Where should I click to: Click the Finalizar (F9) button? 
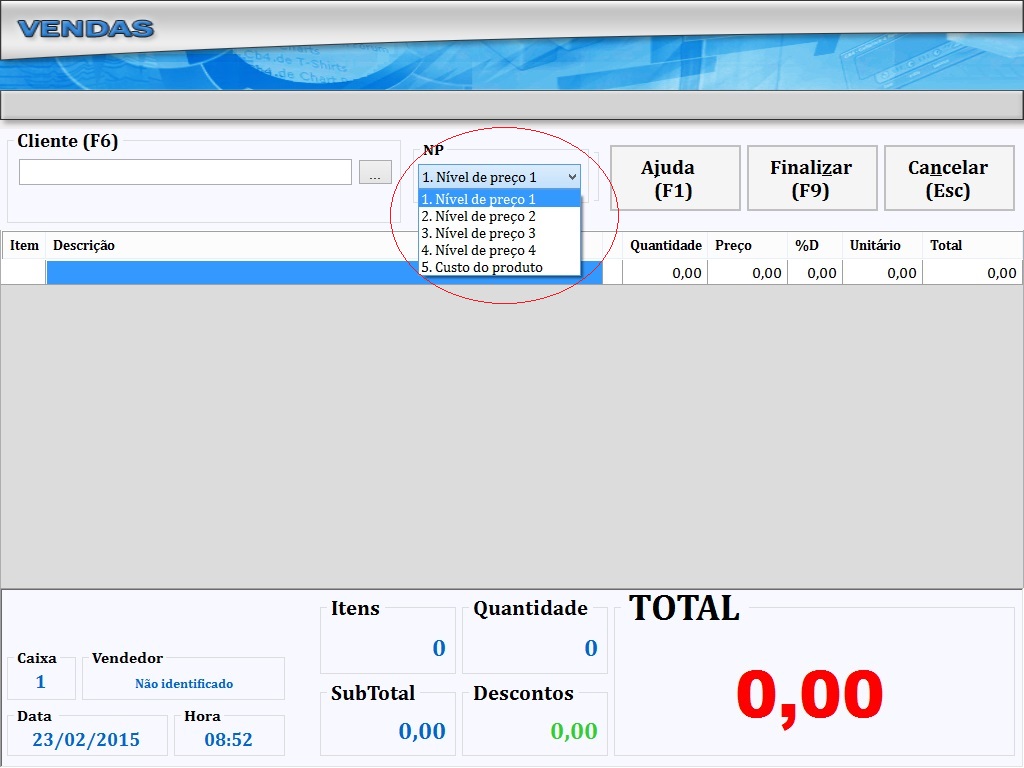812,178
